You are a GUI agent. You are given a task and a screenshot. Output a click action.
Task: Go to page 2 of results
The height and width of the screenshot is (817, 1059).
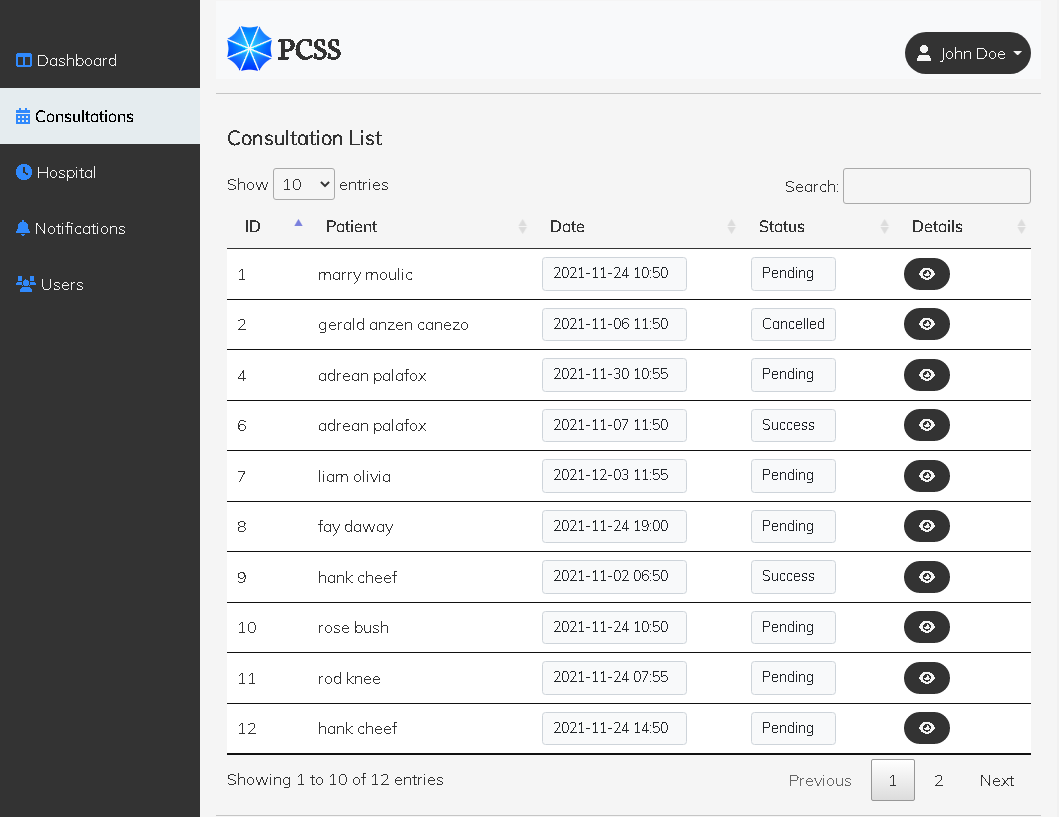coord(938,781)
